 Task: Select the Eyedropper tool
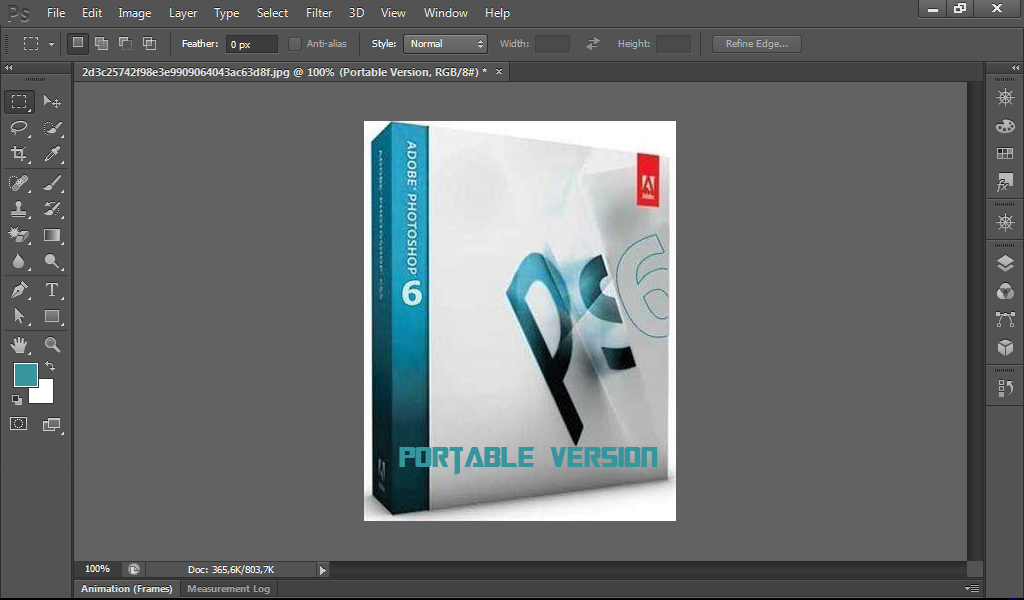pyautogui.click(x=52, y=153)
